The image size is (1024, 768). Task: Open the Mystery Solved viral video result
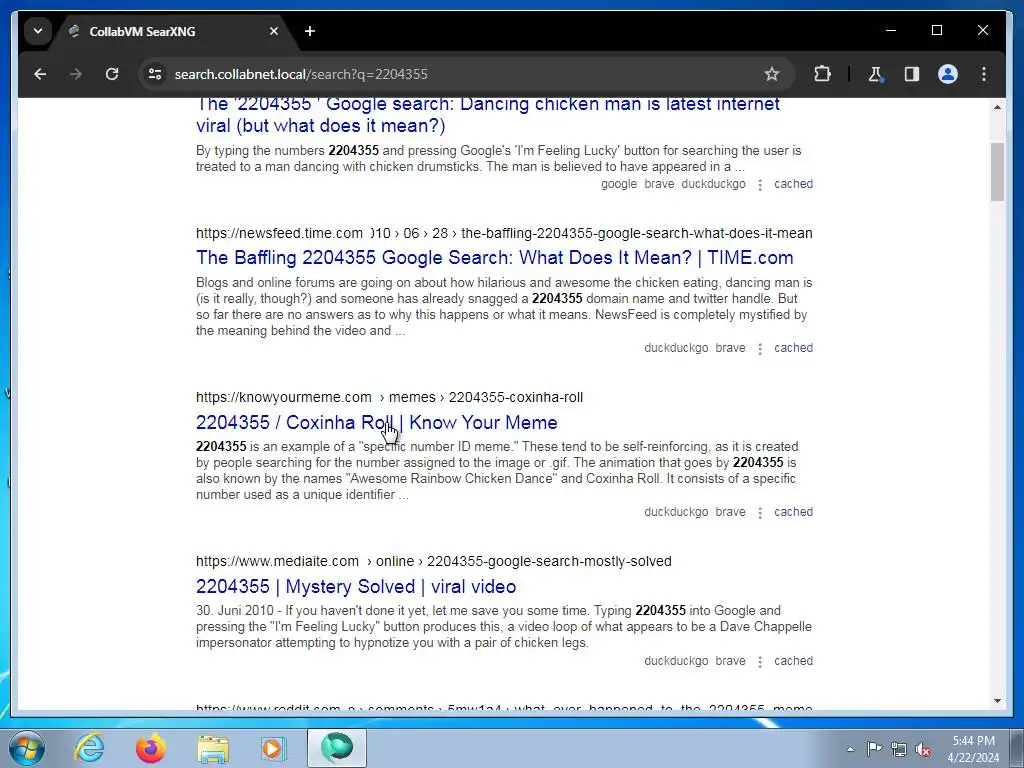356,586
